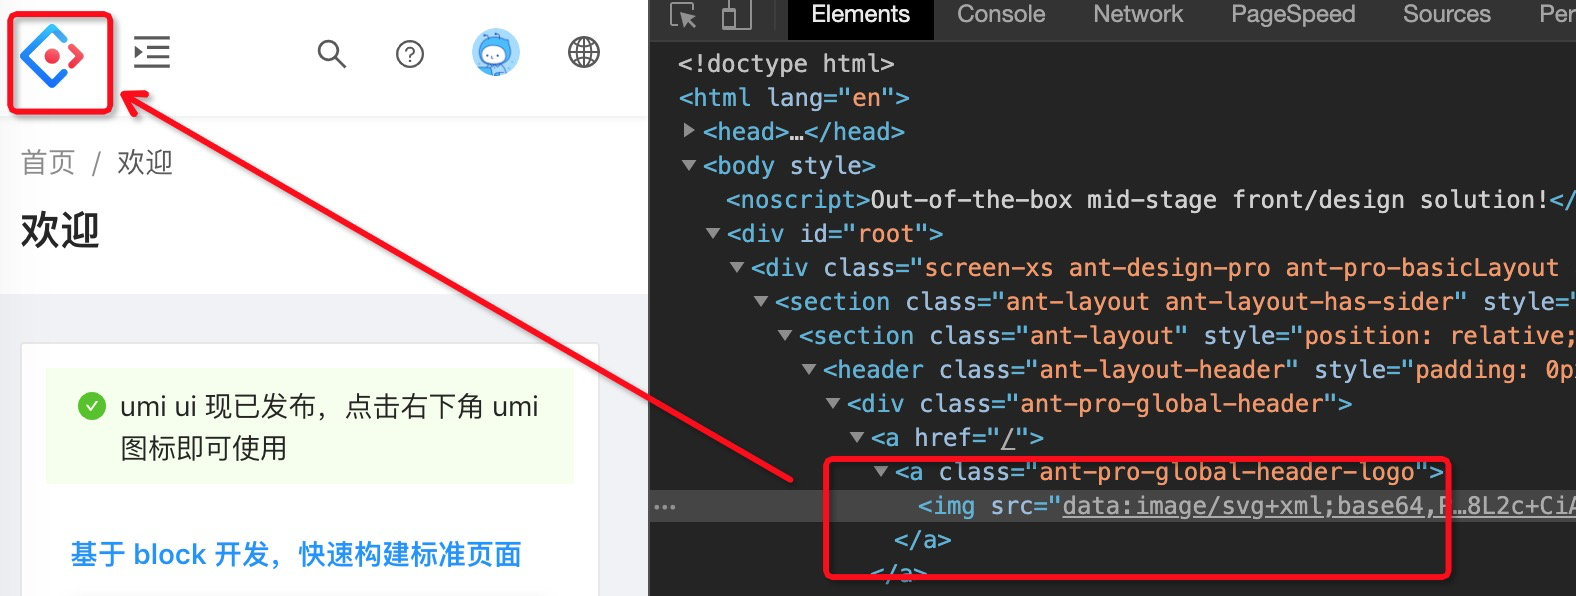The width and height of the screenshot is (1576, 596).
Task: Collapse the ant-layout-header node
Action: tap(809, 369)
